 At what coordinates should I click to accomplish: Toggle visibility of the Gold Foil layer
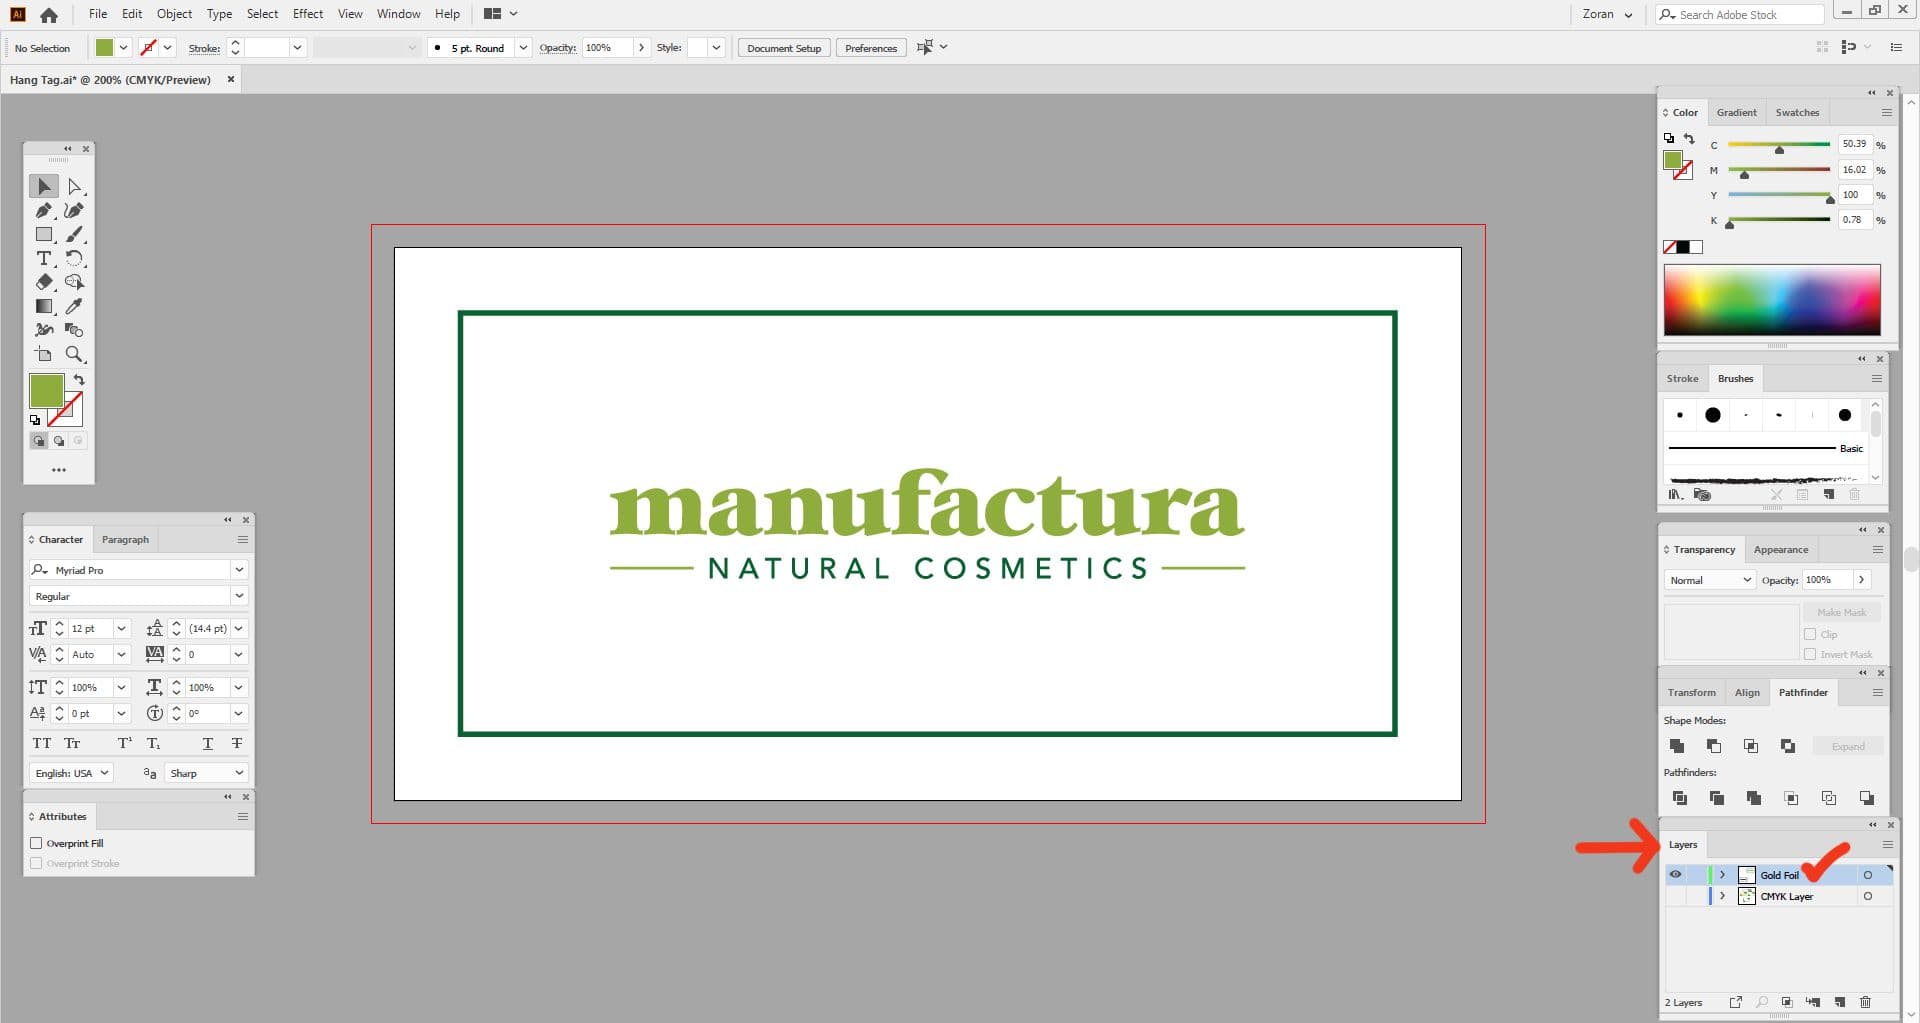click(1676, 874)
